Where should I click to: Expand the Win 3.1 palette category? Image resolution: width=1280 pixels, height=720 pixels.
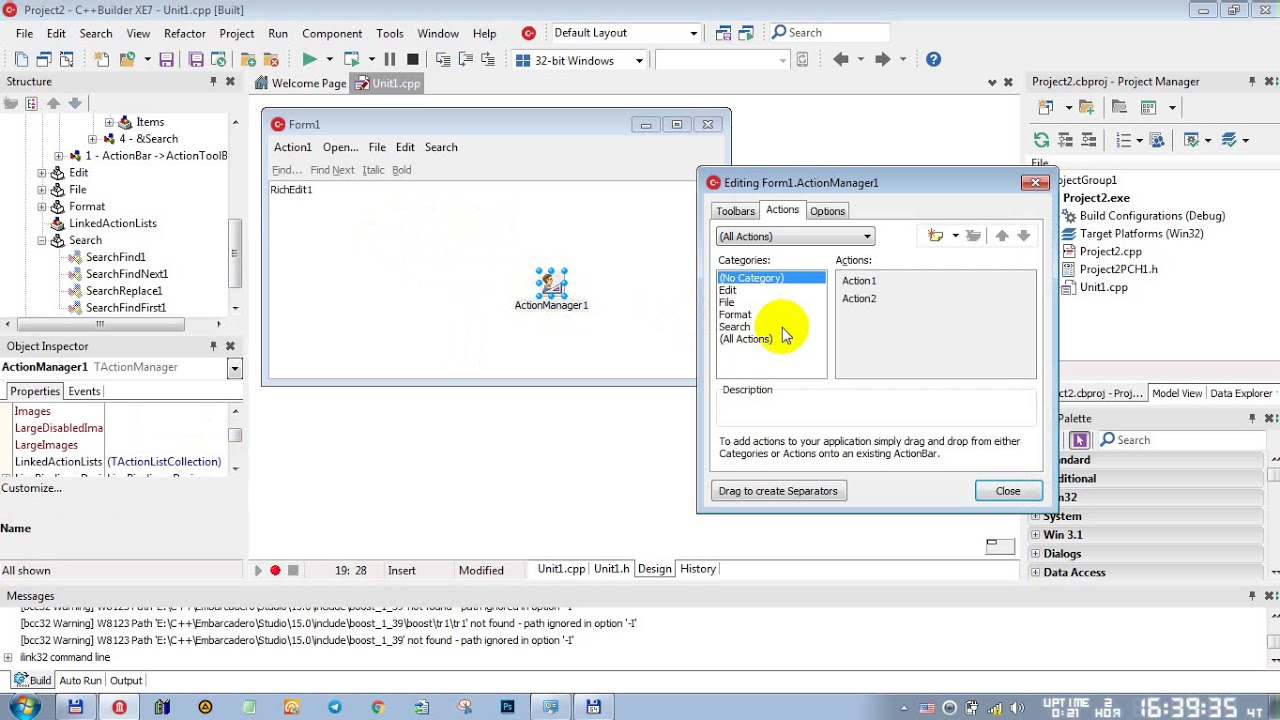(1036, 535)
